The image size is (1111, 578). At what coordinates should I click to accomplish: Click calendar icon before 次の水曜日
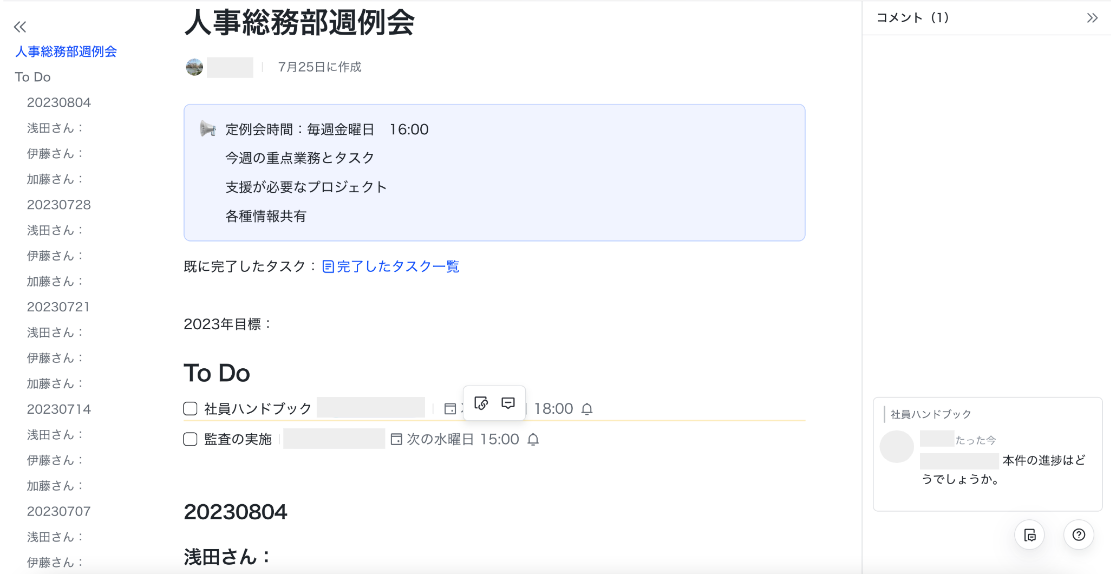pyautogui.click(x=396, y=439)
